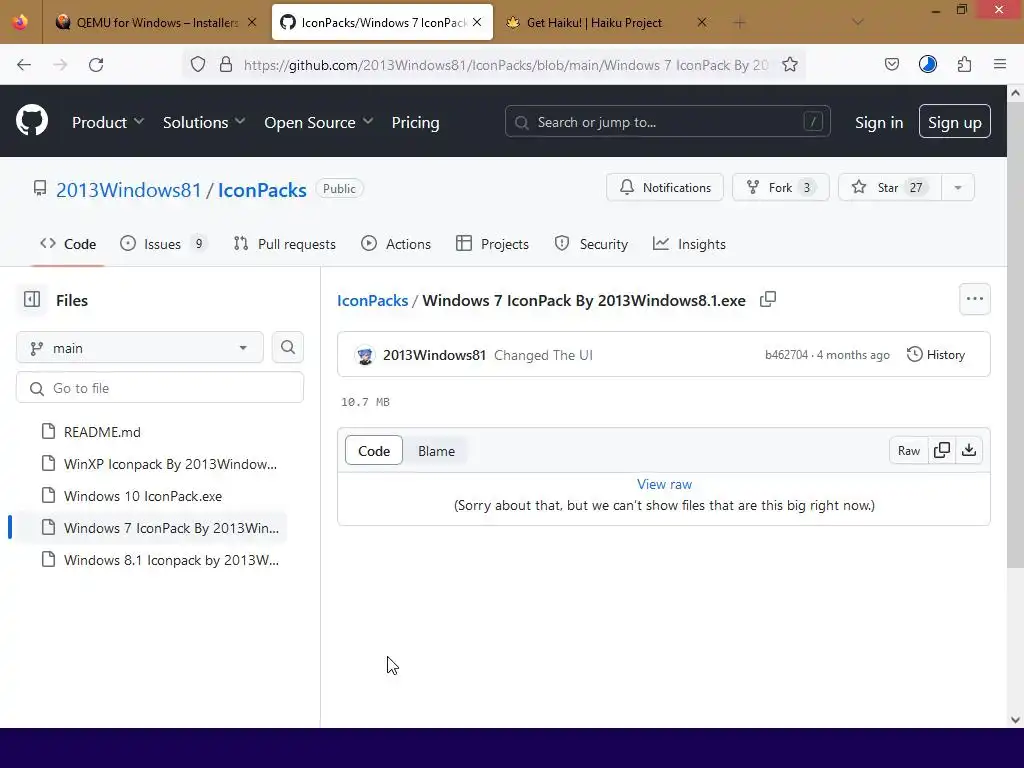Click the padlock site info icon
Image resolution: width=1024 pixels, height=768 pixels.
(x=226, y=65)
